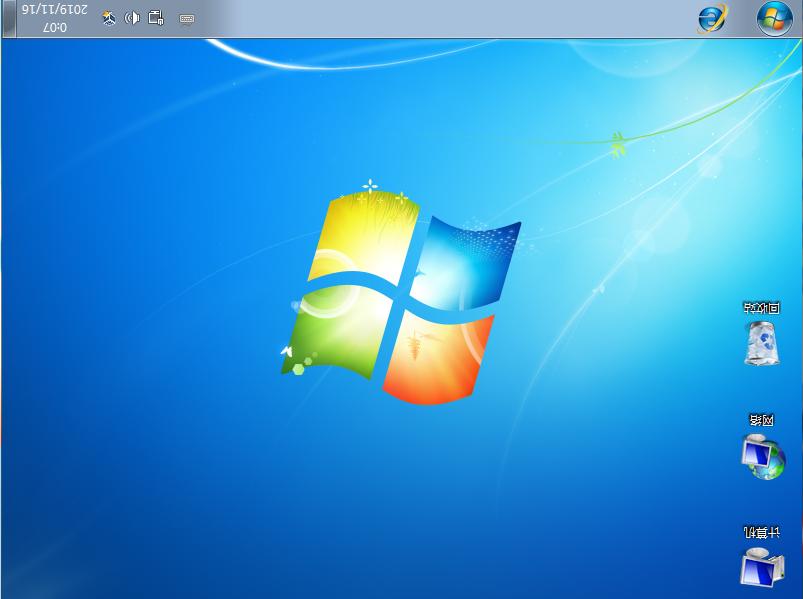Image resolution: width=803 pixels, height=599 pixels.
Task: Click the volume speaker tray icon
Action: pos(132,18)
